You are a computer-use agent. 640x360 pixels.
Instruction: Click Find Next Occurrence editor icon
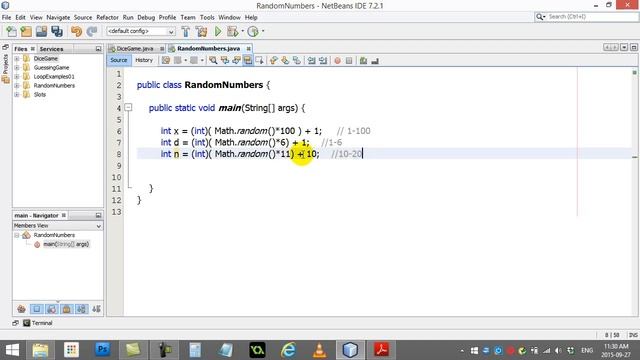[236, 60]
